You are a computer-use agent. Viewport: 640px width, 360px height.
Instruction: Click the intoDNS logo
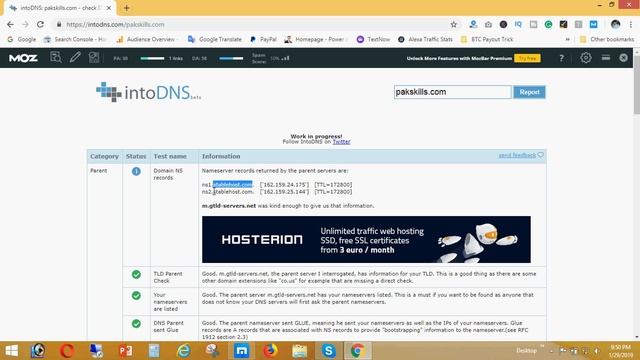tap(149, 92)
